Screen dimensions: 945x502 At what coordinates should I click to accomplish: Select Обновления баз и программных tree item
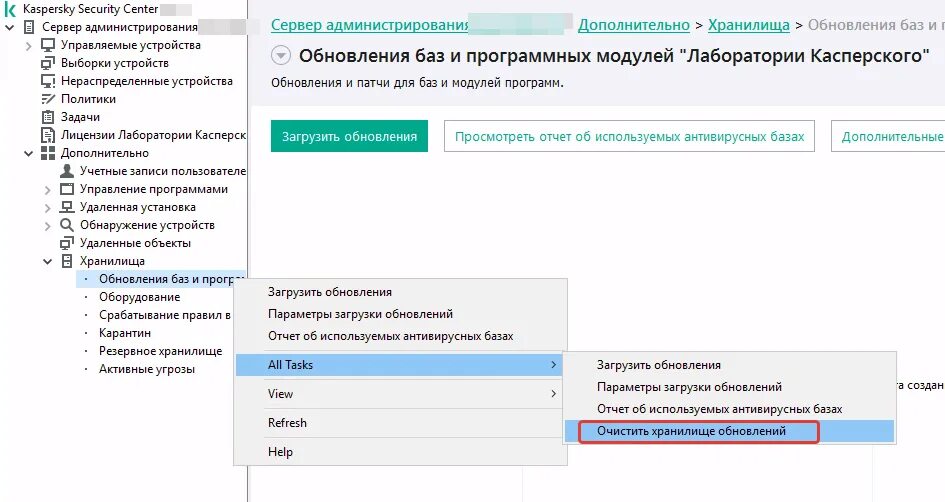(x=163, y=279)
